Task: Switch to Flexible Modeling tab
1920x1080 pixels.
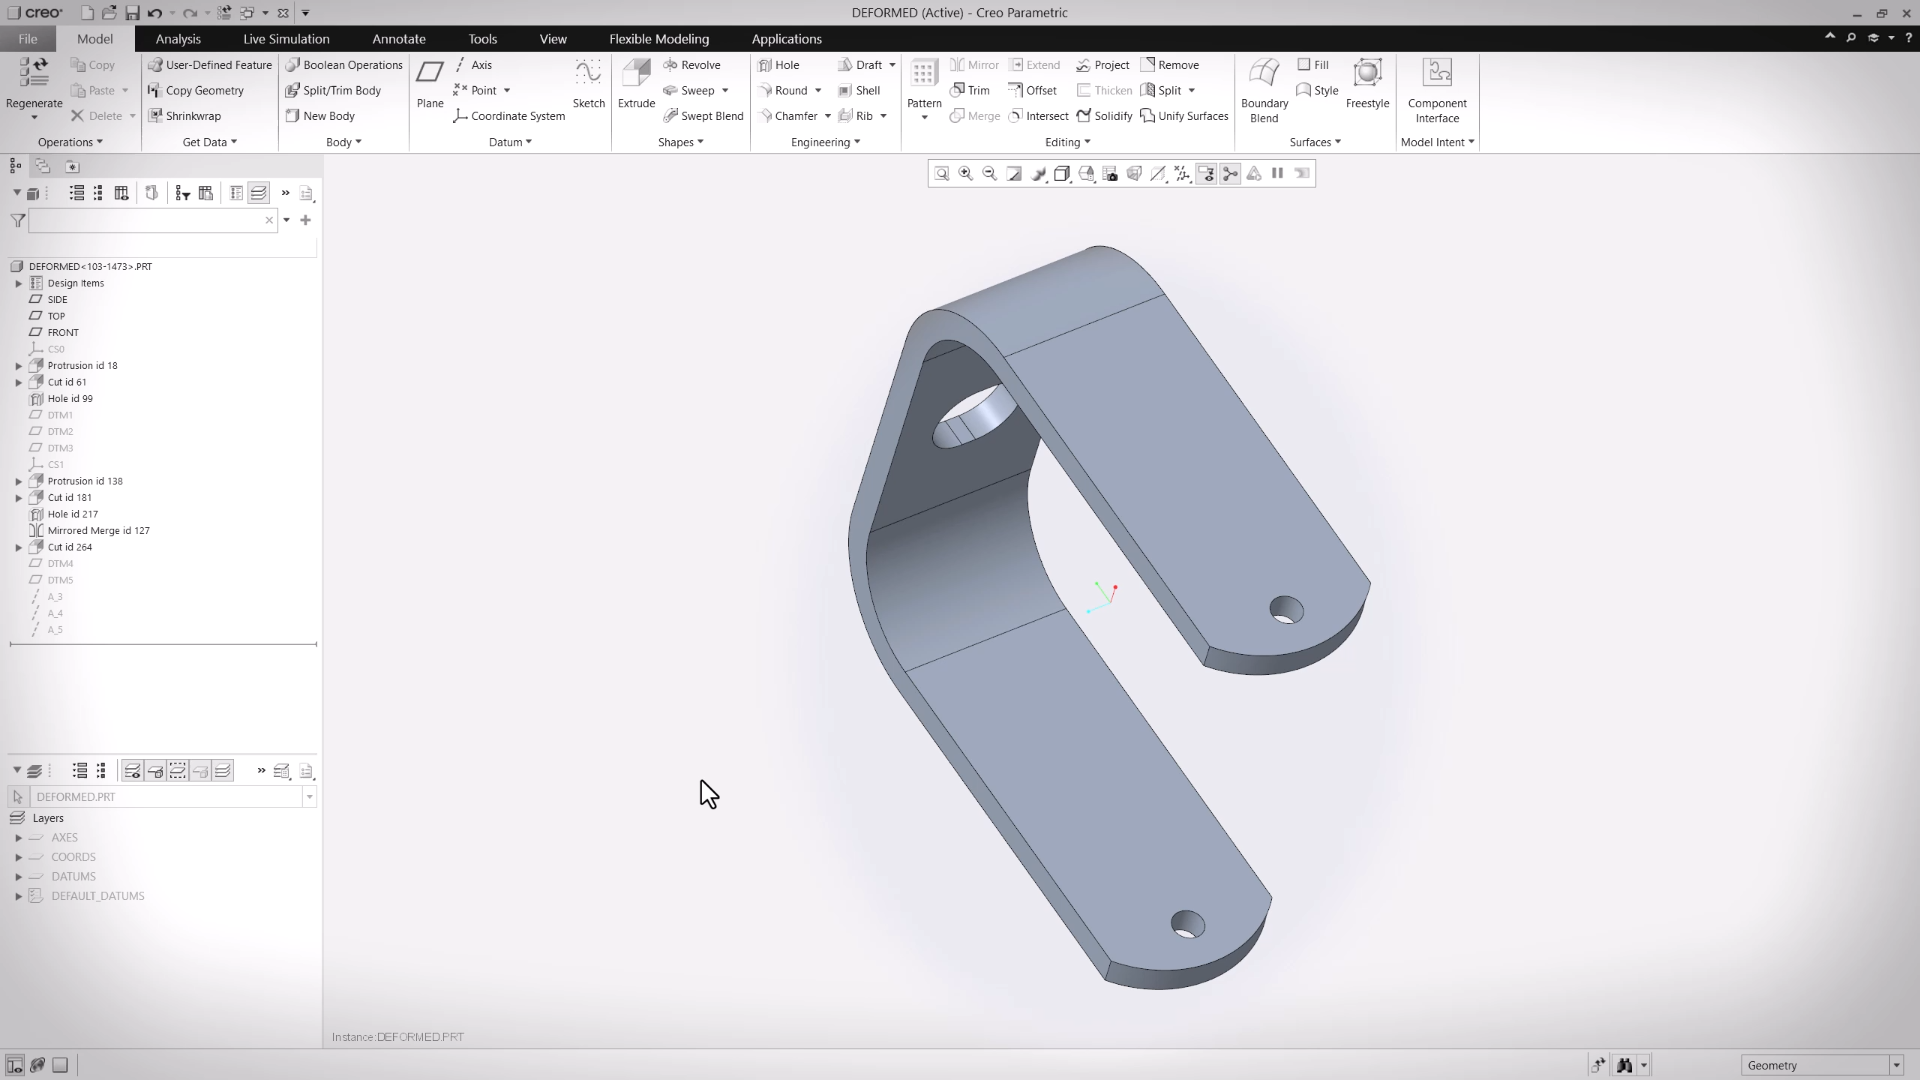Action: [659, 39]
